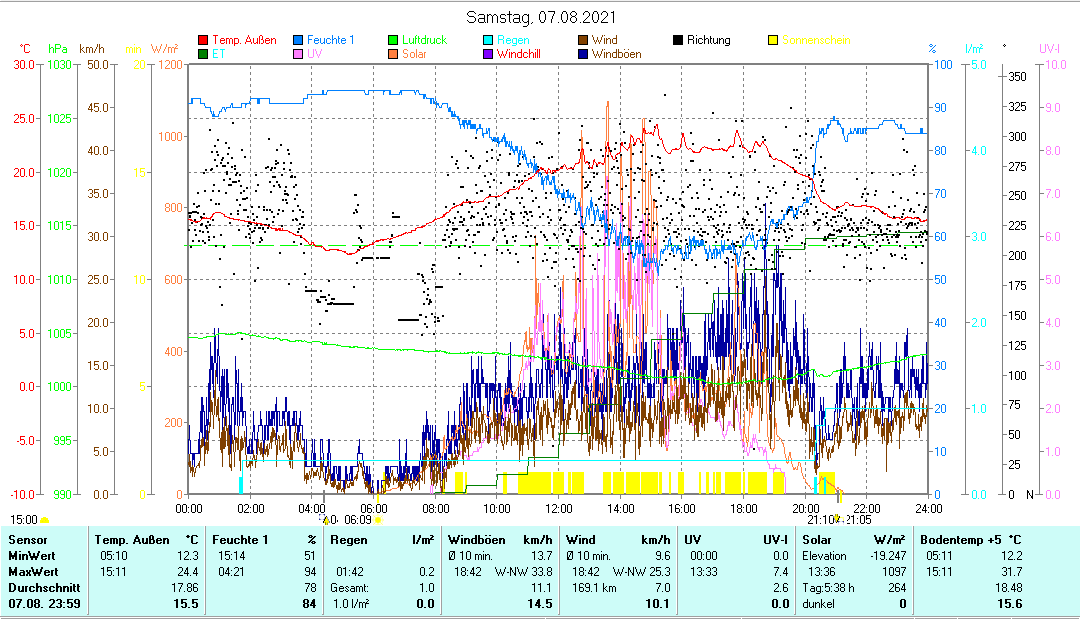Click the hPa axis unit label
The width and height of the screenshot is (1080, 619).
point(59,48)
